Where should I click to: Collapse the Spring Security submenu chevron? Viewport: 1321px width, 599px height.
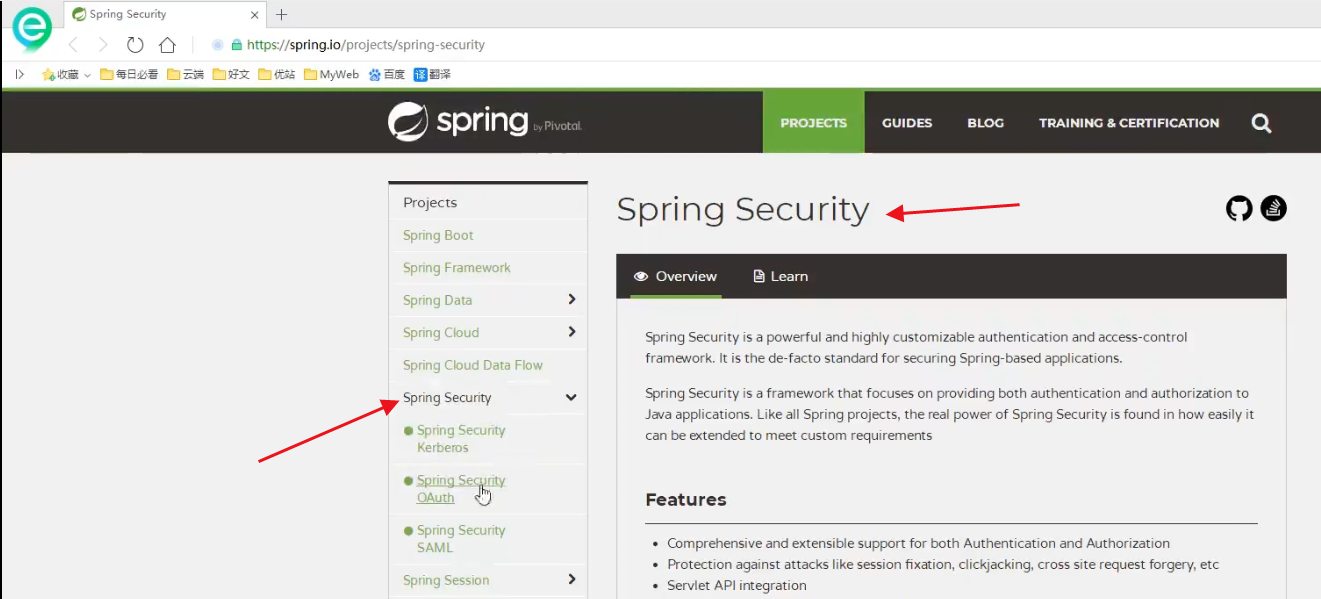click(x=571, y=397)
